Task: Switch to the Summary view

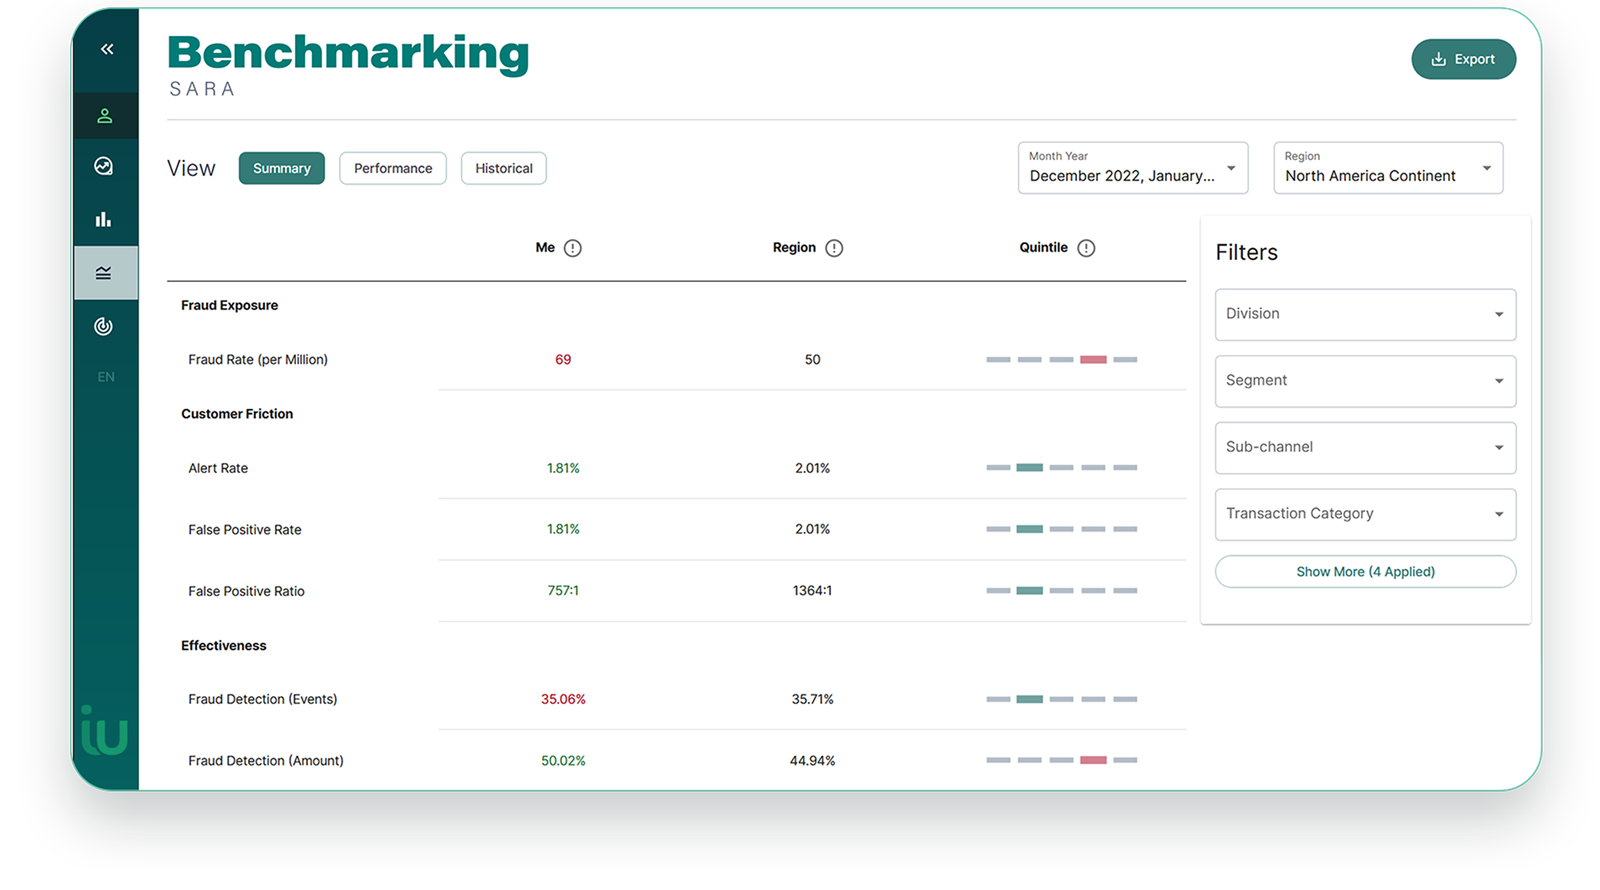Action: [x=282, y=168]
